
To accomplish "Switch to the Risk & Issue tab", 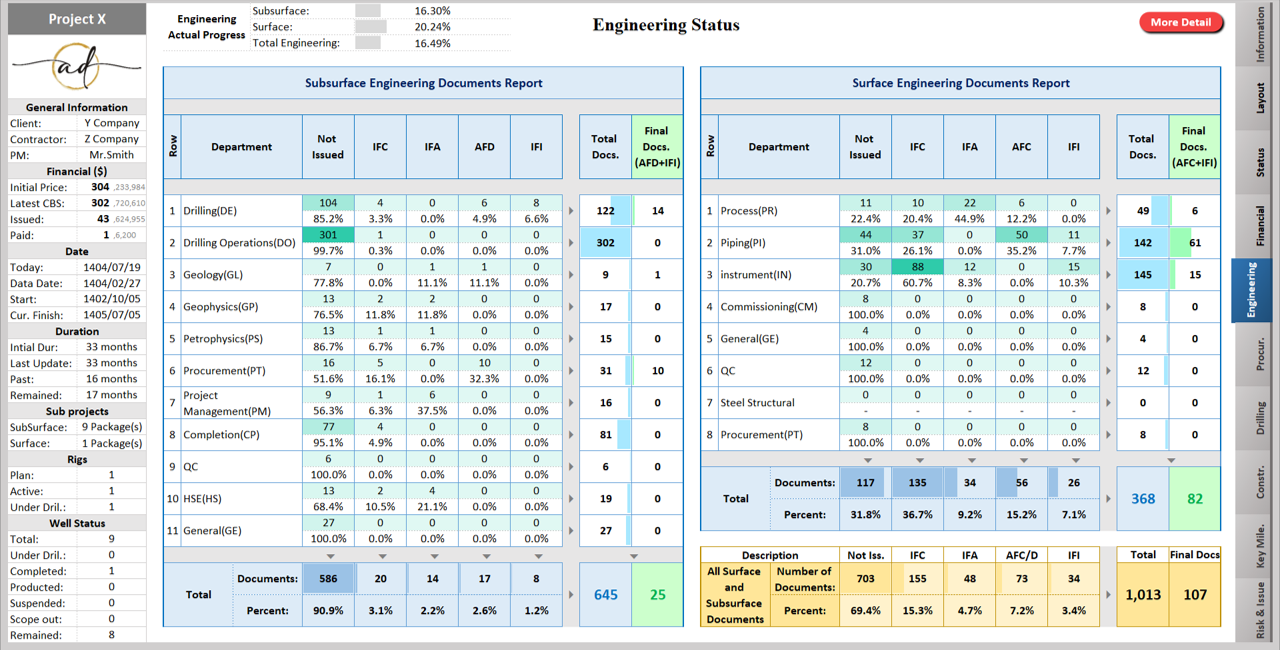I will 1260,610.
